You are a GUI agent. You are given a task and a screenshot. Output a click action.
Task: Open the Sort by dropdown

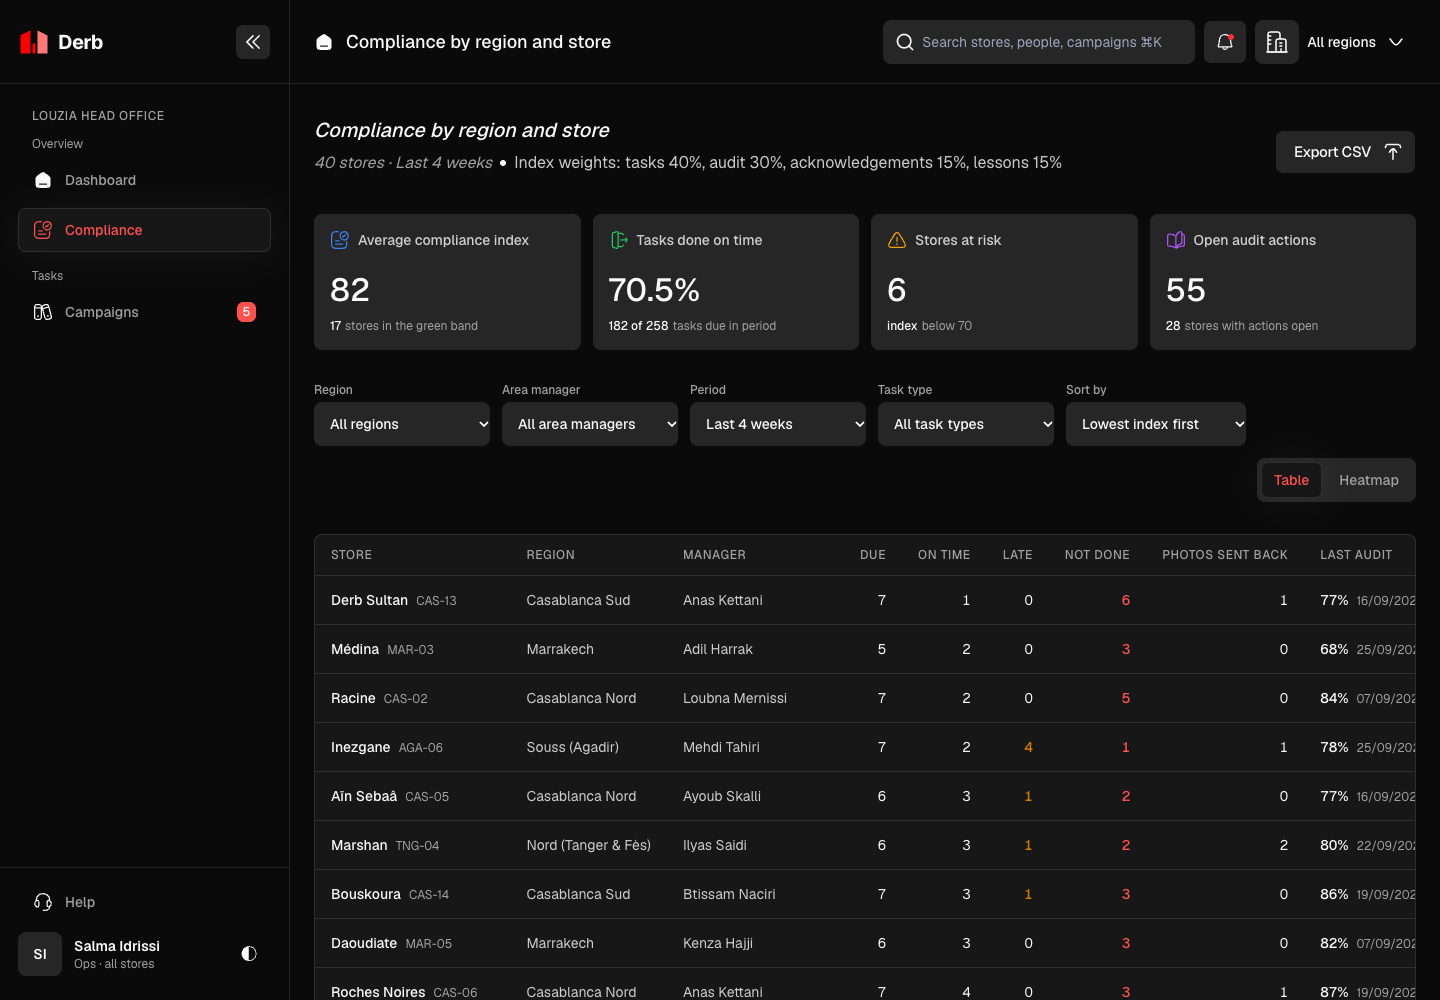pos(1156,424)
